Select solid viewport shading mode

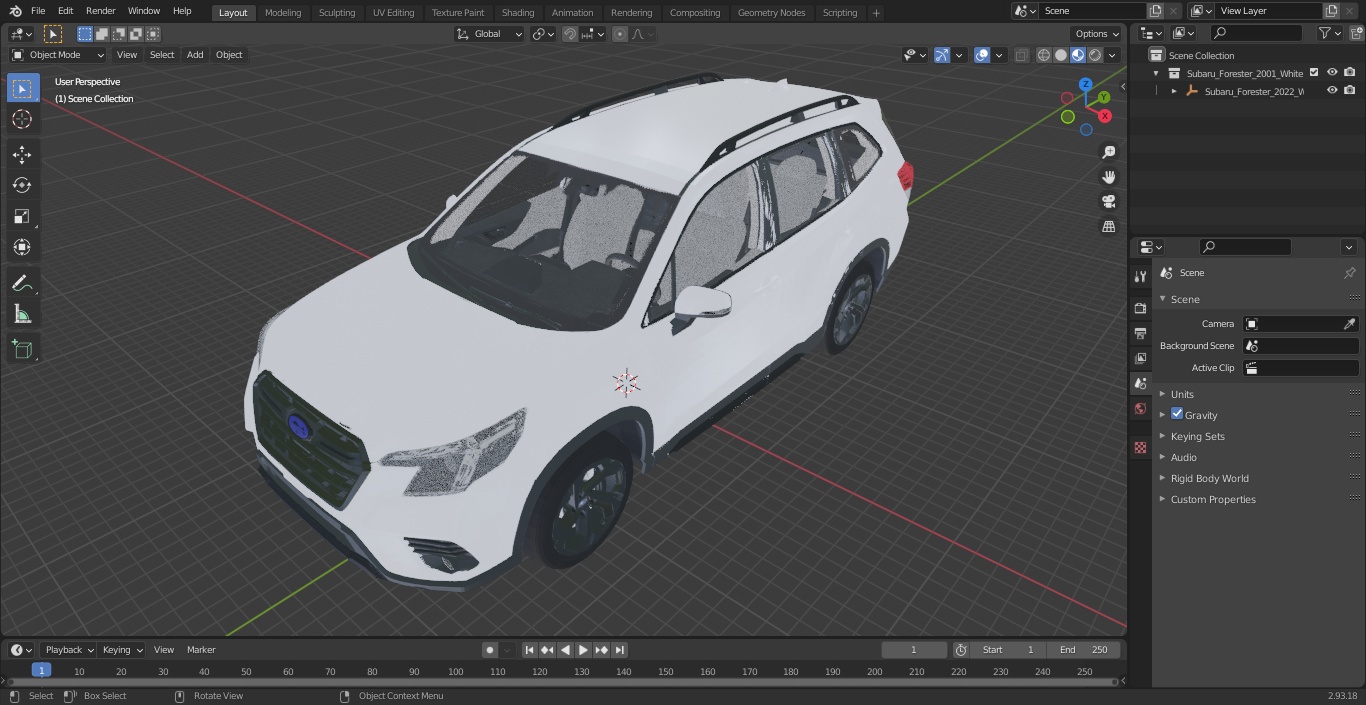tap(1060, 55)
